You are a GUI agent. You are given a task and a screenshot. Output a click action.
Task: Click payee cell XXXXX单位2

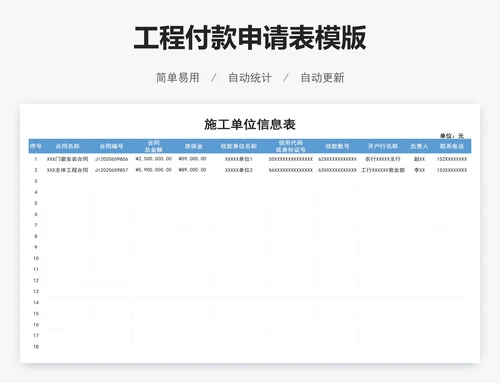239,170
